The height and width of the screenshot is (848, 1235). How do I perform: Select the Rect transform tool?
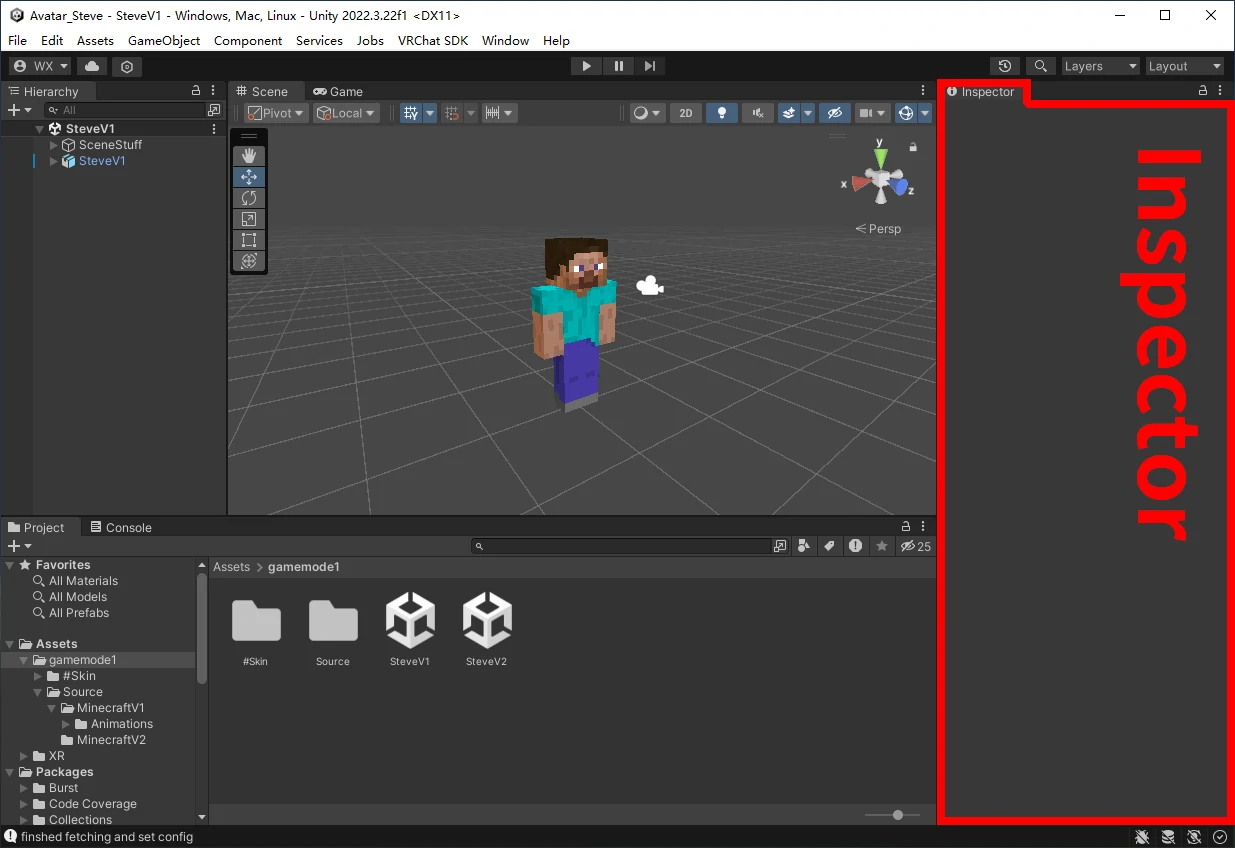coord(249,240)
